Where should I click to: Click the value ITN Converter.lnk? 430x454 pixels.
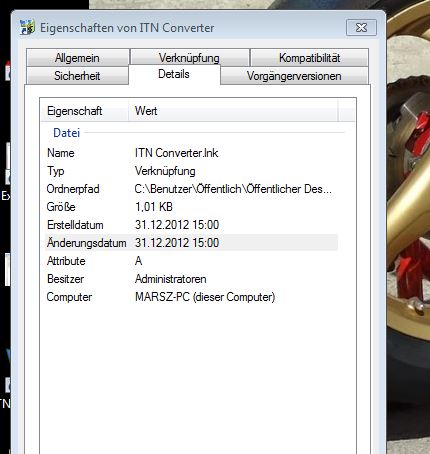[176, 153]
